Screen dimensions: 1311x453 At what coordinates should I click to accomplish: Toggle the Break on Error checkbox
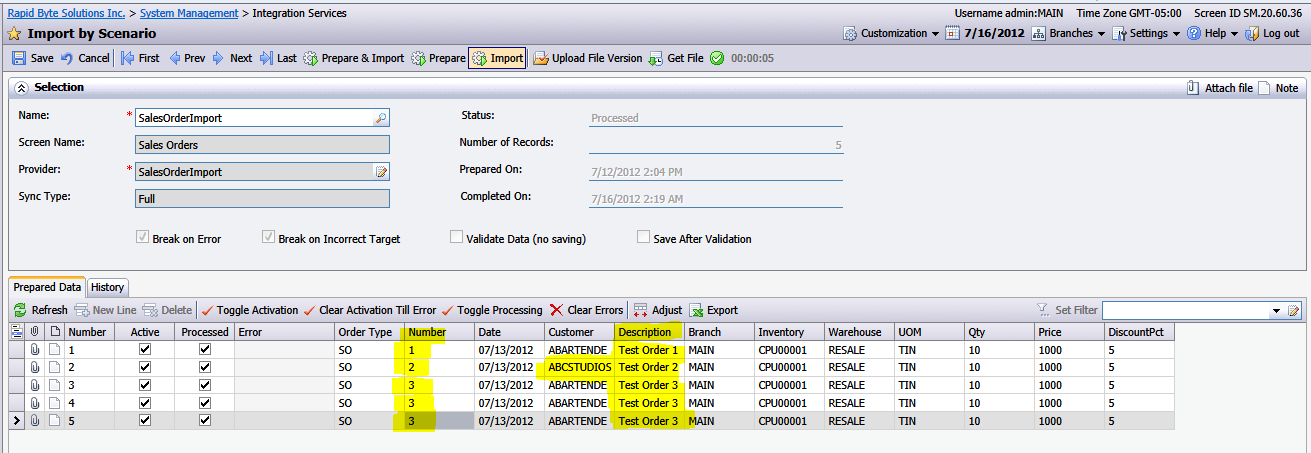click(142, 238)
